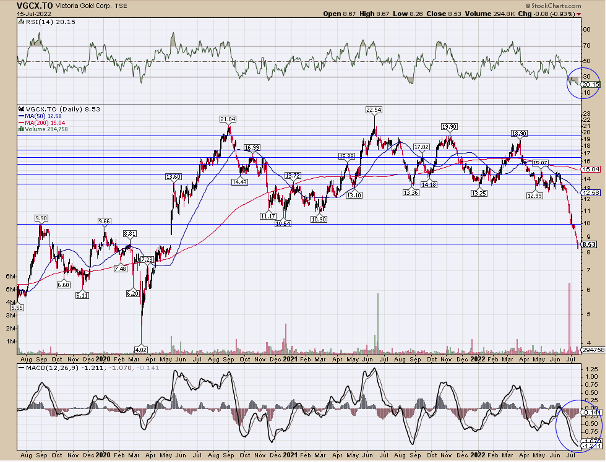The width and height of the screenshot is (606, 462).
Task: Click the TSE exchange label
Action: point(121,6)
